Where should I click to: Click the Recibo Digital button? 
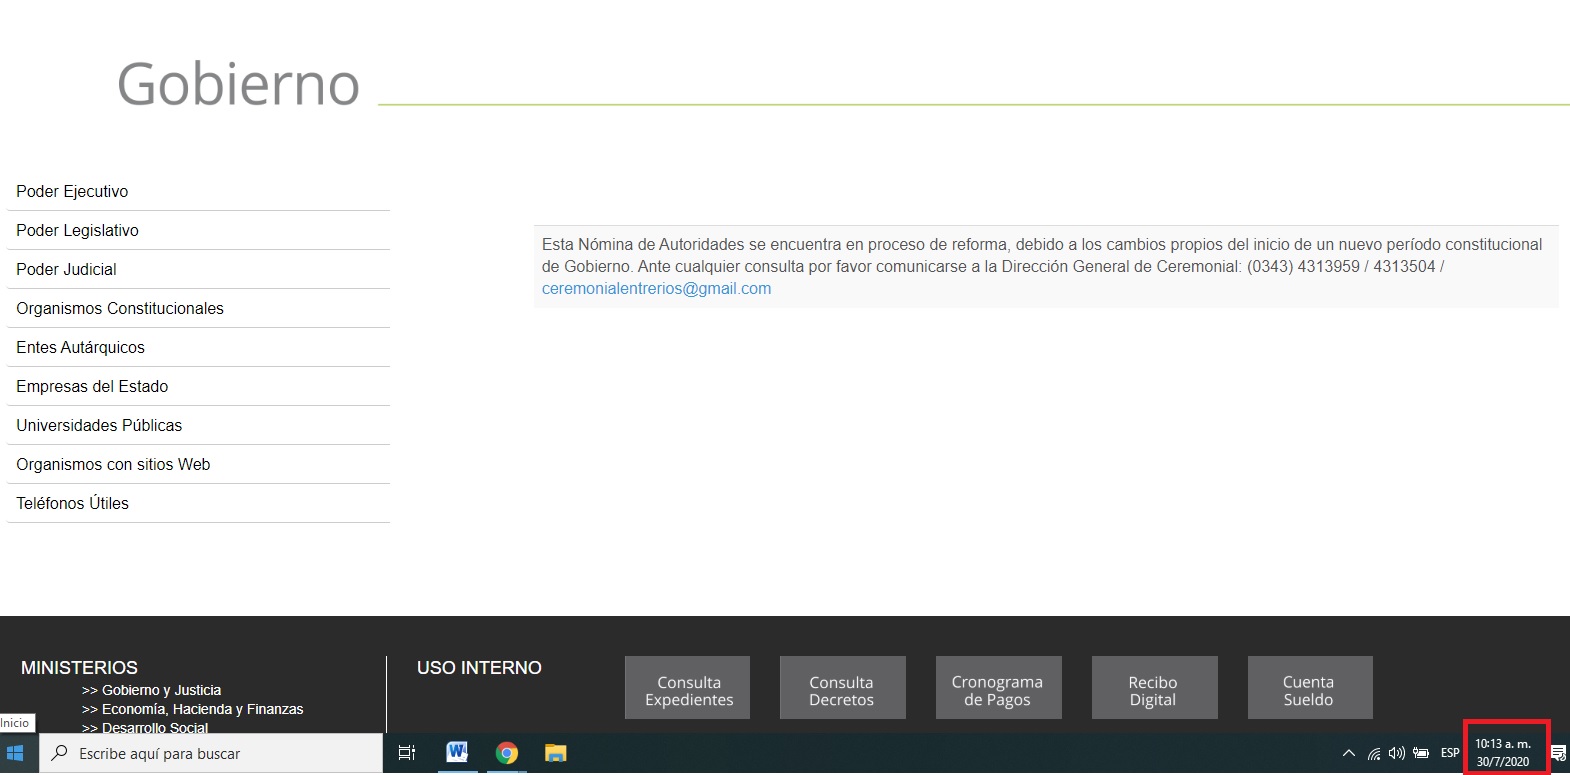click(x=1153, y=690)
